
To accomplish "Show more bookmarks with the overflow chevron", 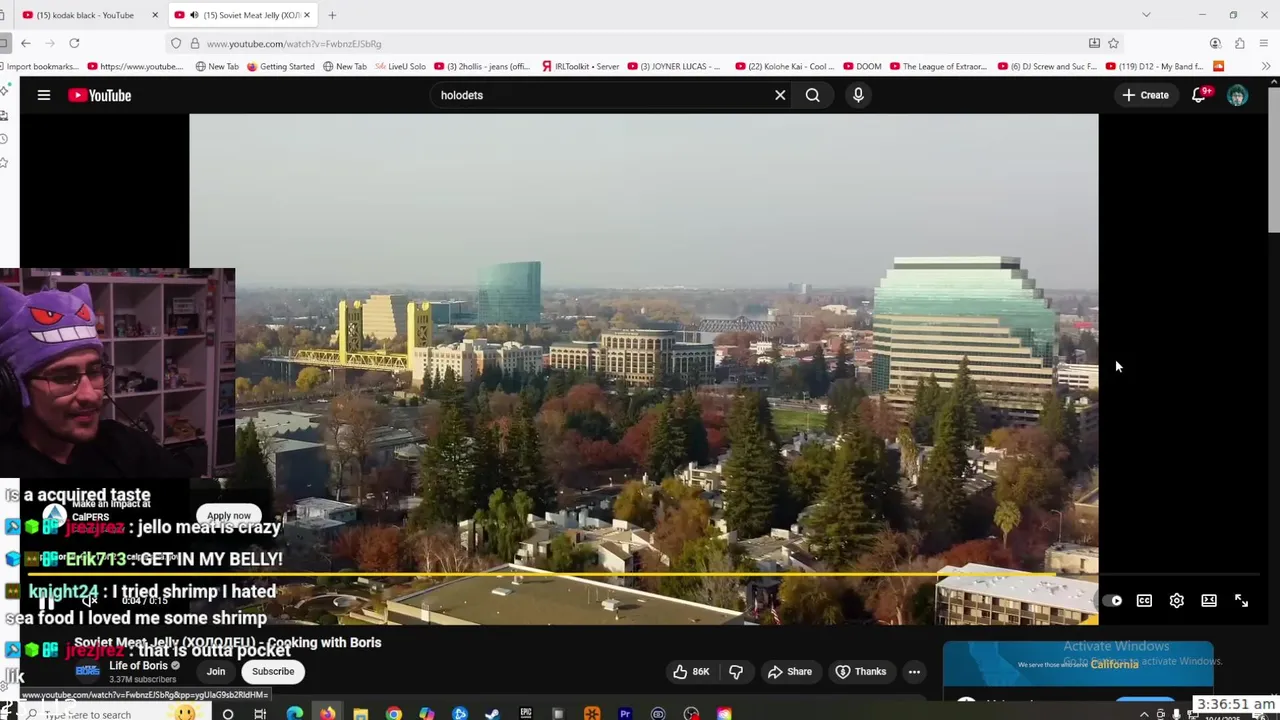I will click(1266, 66).
